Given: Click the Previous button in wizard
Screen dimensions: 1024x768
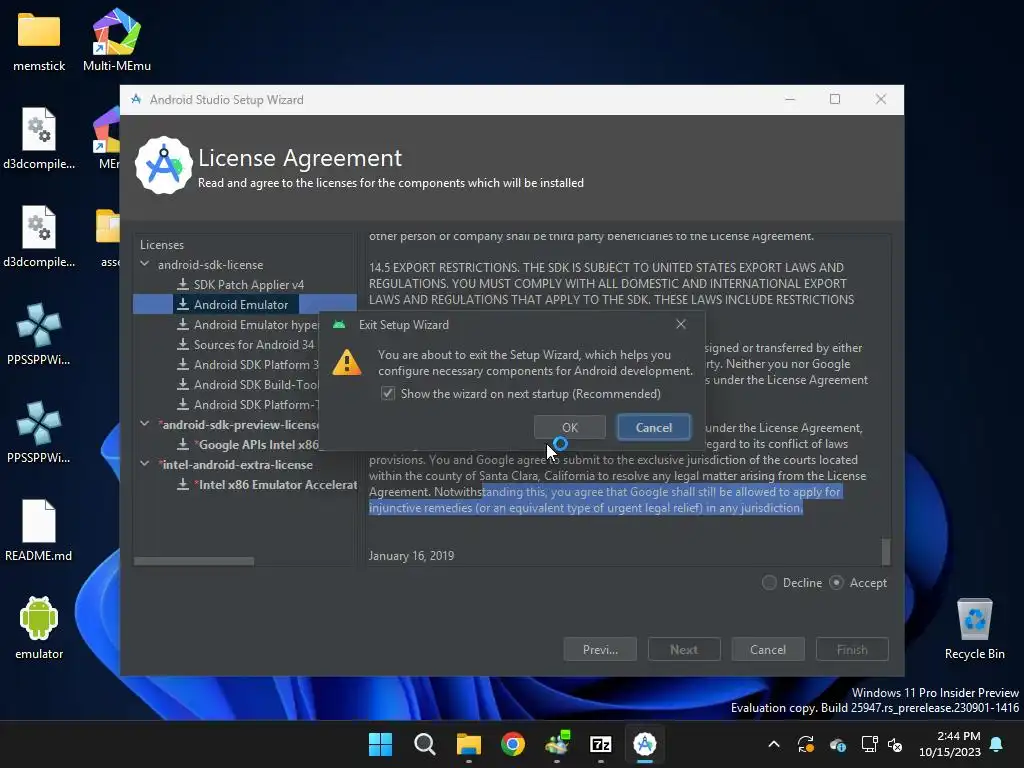Looking at the screenshot, I should pos(600,650).
